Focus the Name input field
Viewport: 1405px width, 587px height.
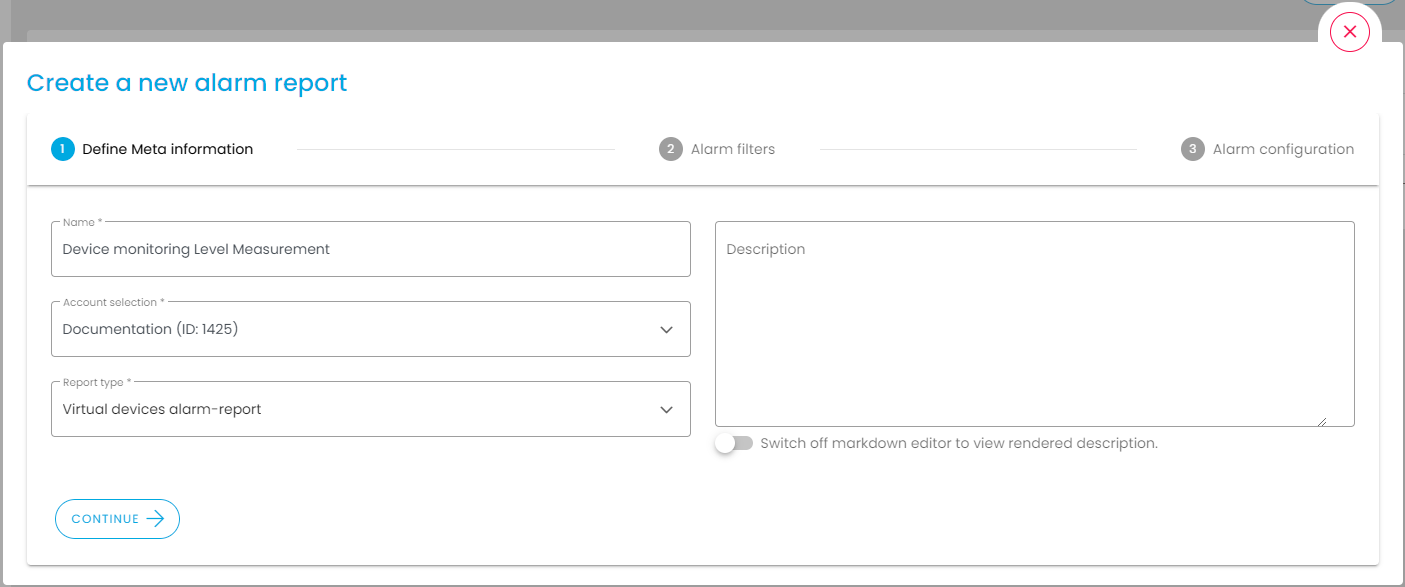370,250
